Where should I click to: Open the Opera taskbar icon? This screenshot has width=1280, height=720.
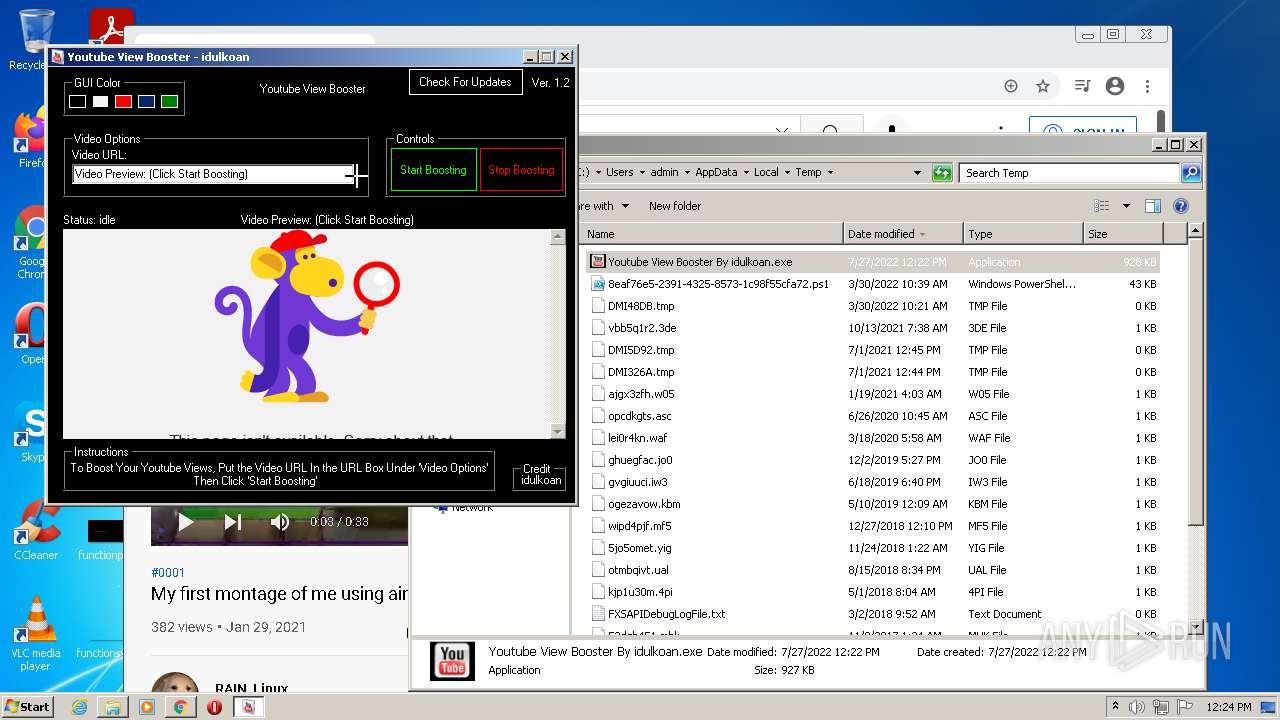[x=214, y=707]
